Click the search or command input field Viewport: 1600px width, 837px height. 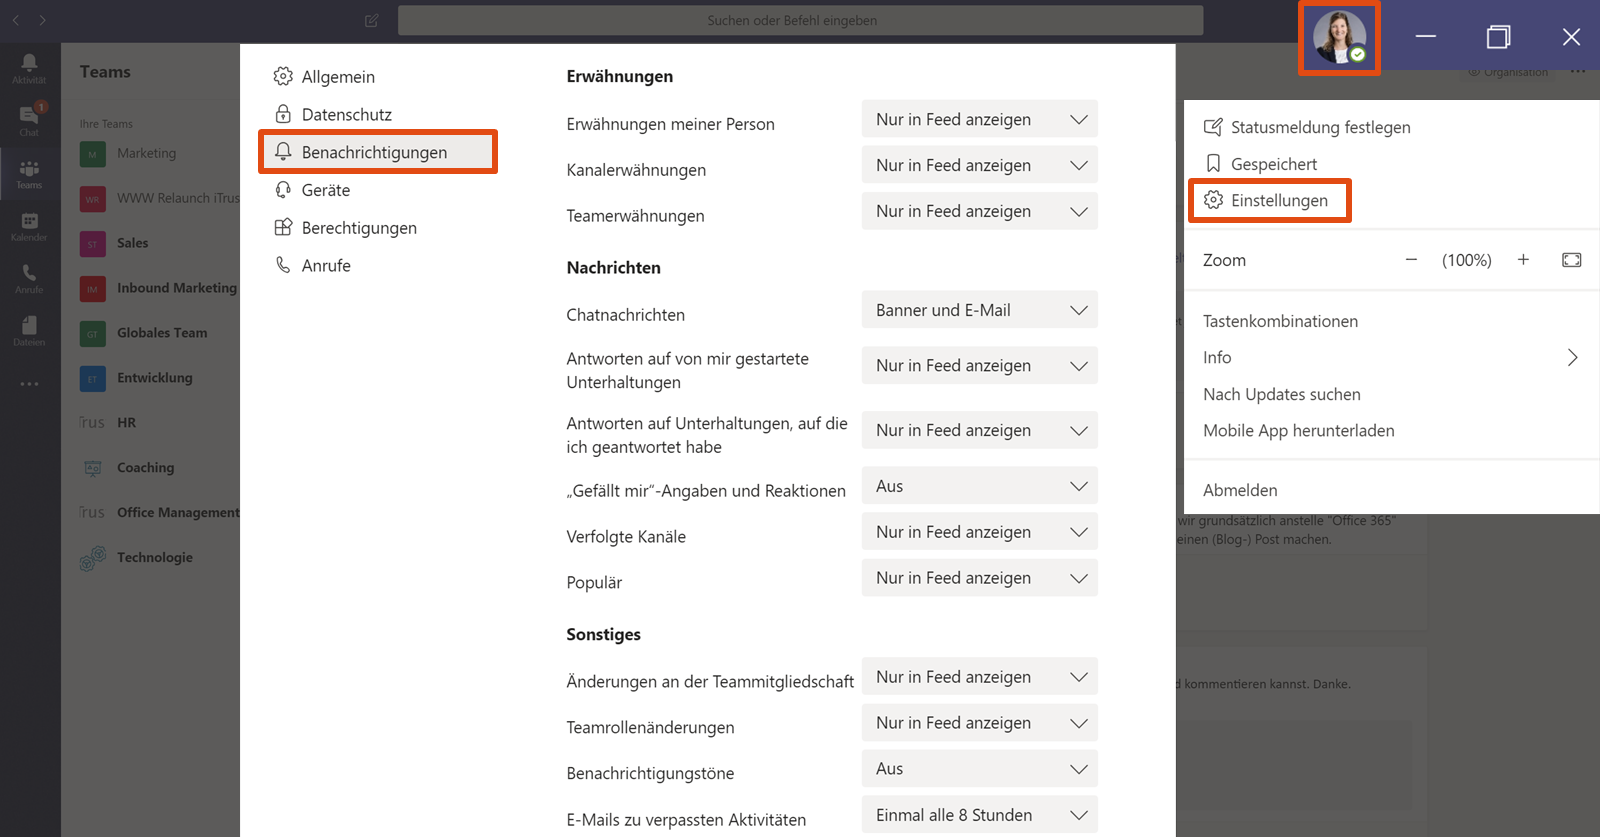[800, 20]
